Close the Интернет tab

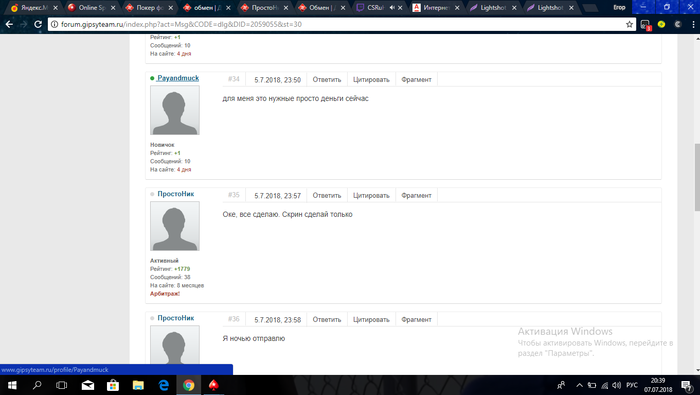click(x=457, y=8)
